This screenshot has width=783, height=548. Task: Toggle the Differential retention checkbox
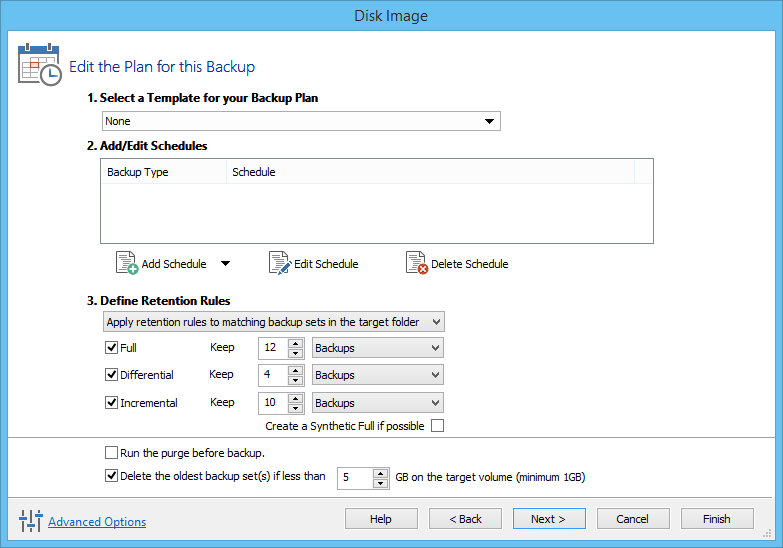point(111,375)
